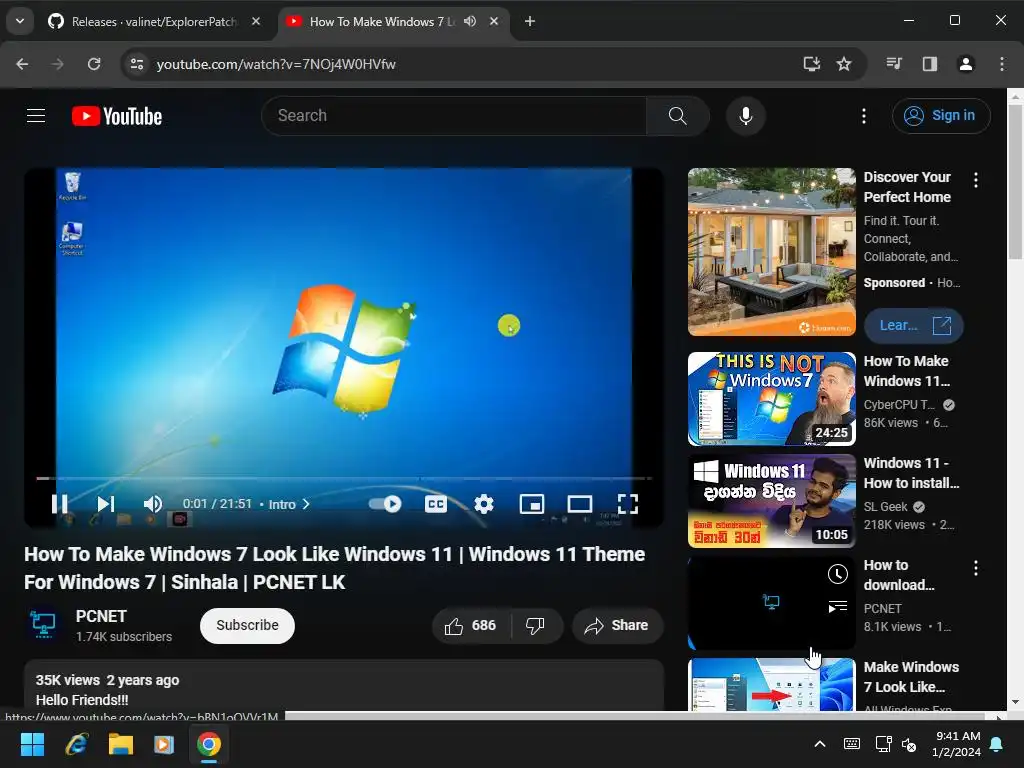1024x768 pixels.
Task: Open options for Discover Your Perfect Home ad
Action: click(976, 180)
